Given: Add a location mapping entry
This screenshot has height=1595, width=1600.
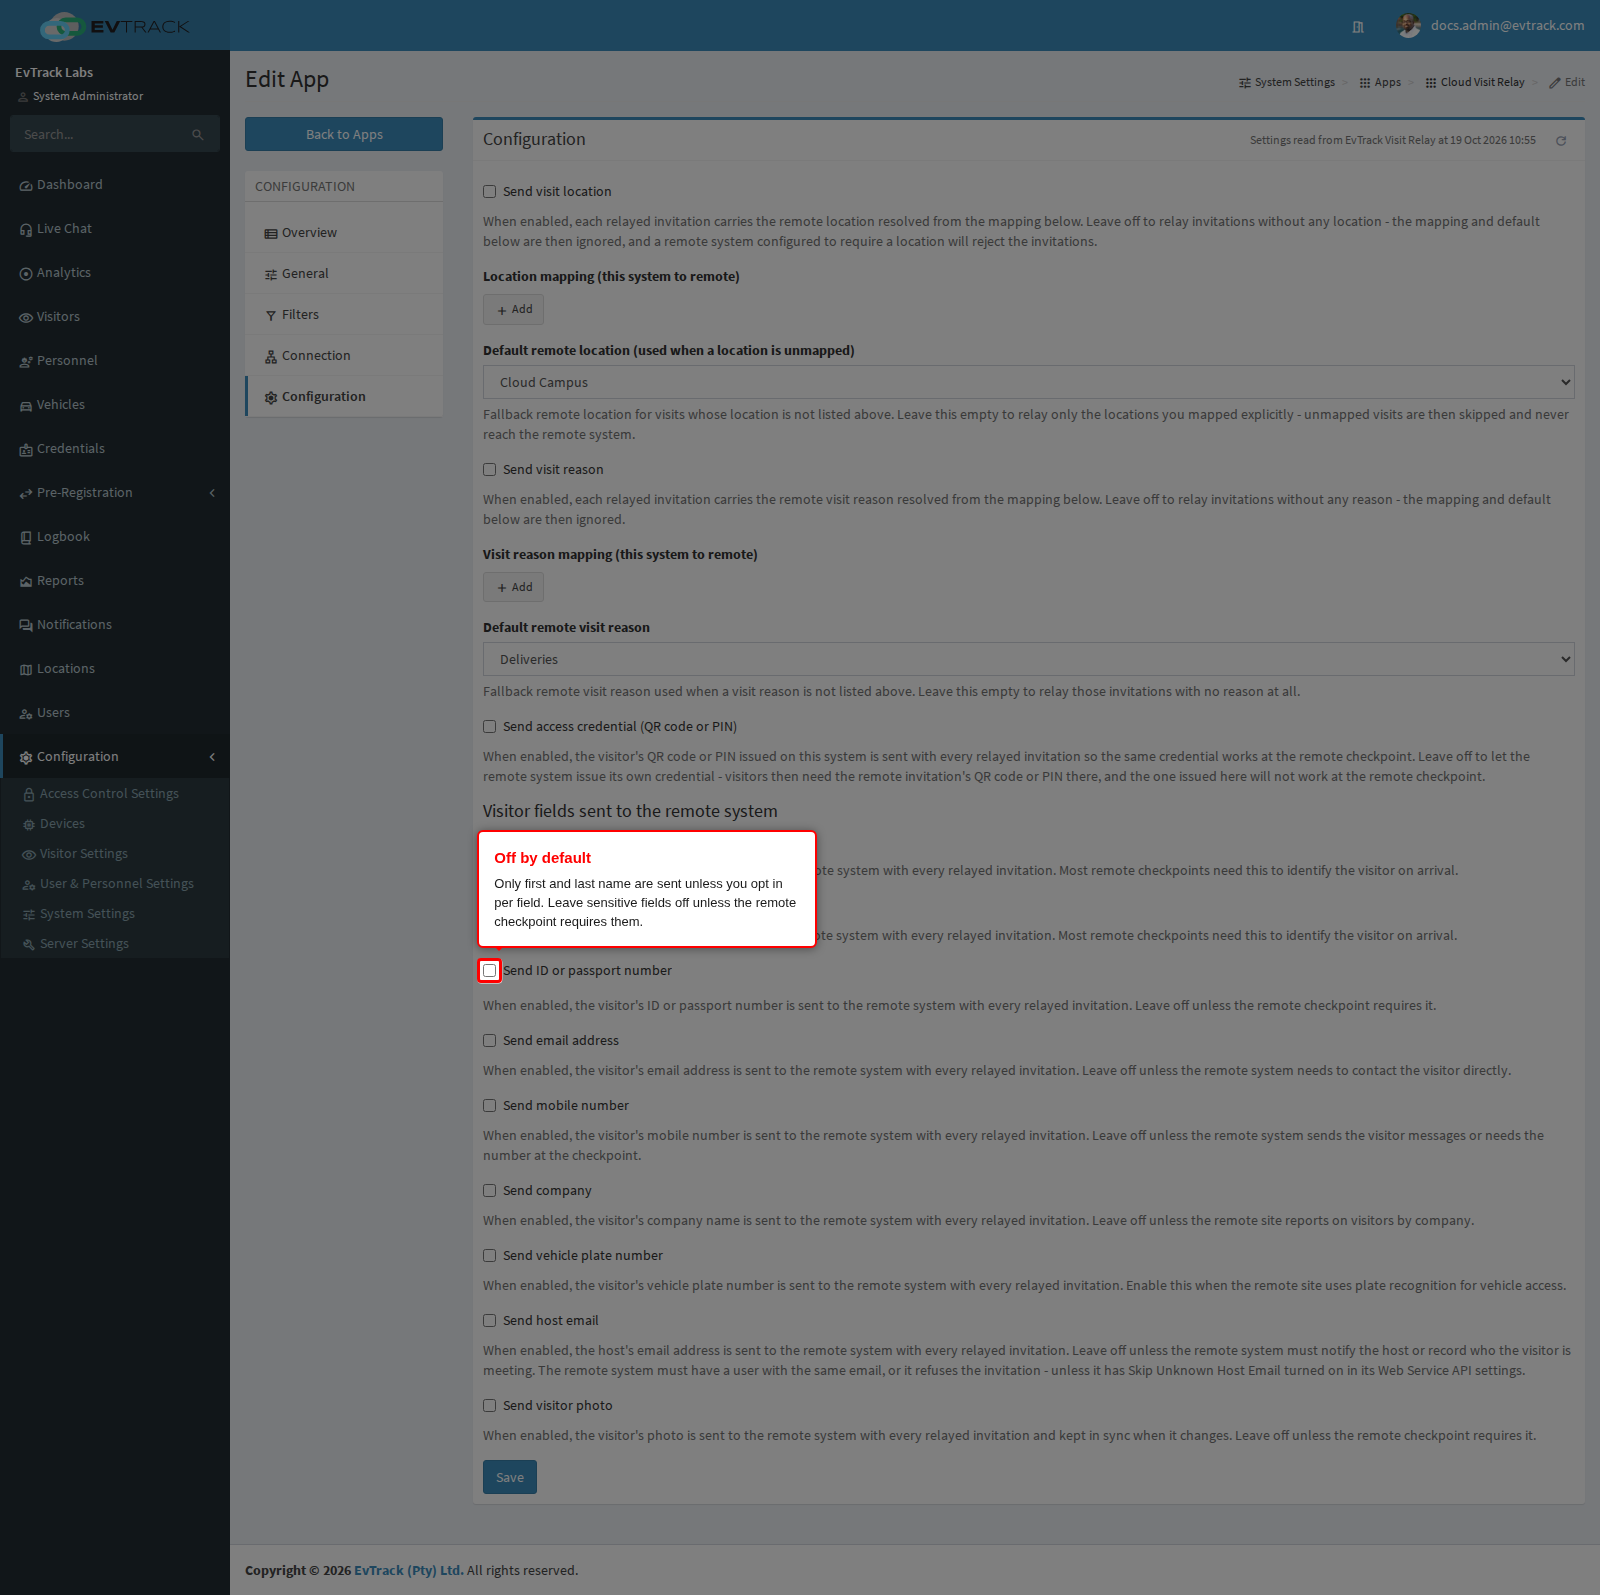Looking at the screenshot, I should point(514,310).
